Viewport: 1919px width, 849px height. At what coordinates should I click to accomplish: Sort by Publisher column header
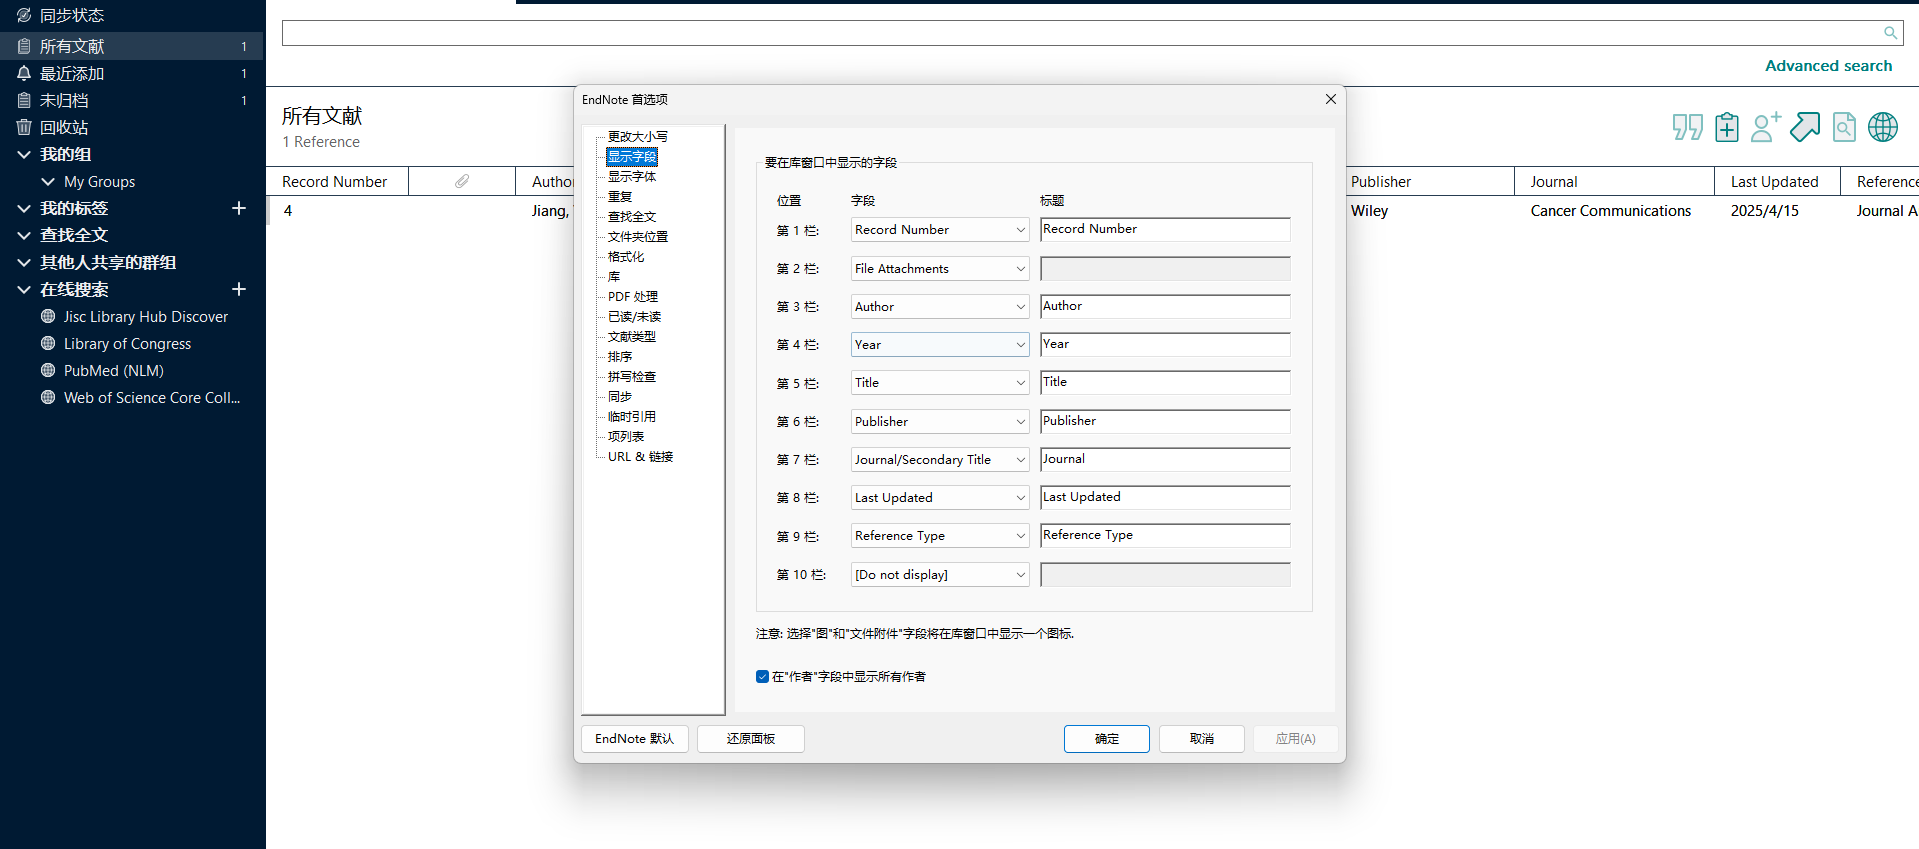tap(1430, 181)
